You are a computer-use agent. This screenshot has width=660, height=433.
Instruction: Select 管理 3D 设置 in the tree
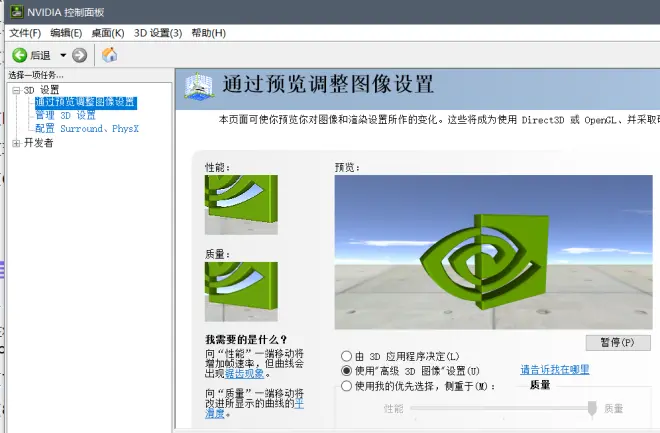[65, 115]
